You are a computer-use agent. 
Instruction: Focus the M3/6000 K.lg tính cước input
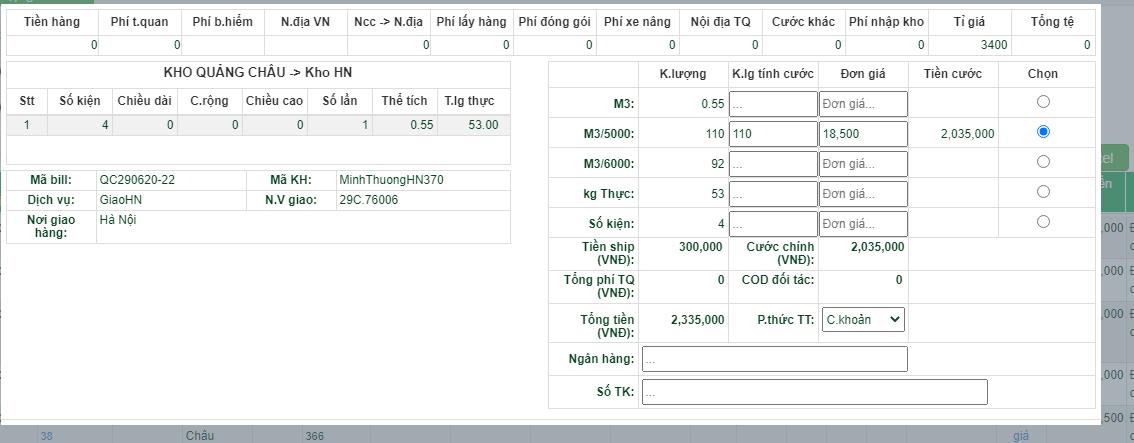(x=773, y=164)
